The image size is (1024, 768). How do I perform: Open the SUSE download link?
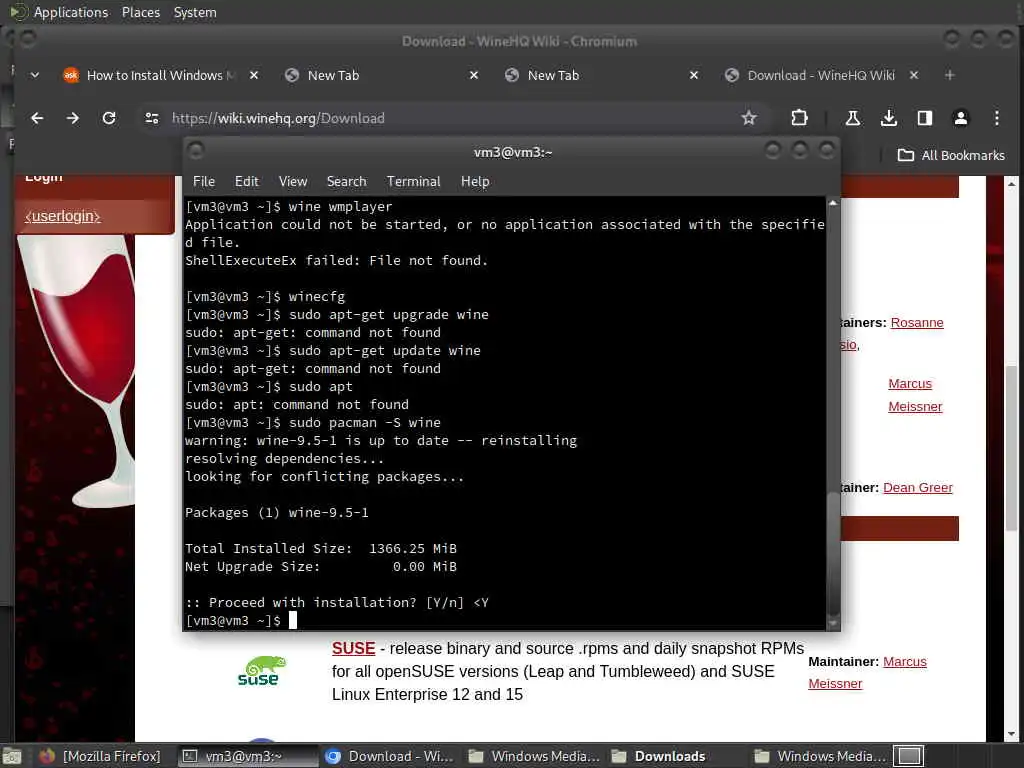point(353,648)
